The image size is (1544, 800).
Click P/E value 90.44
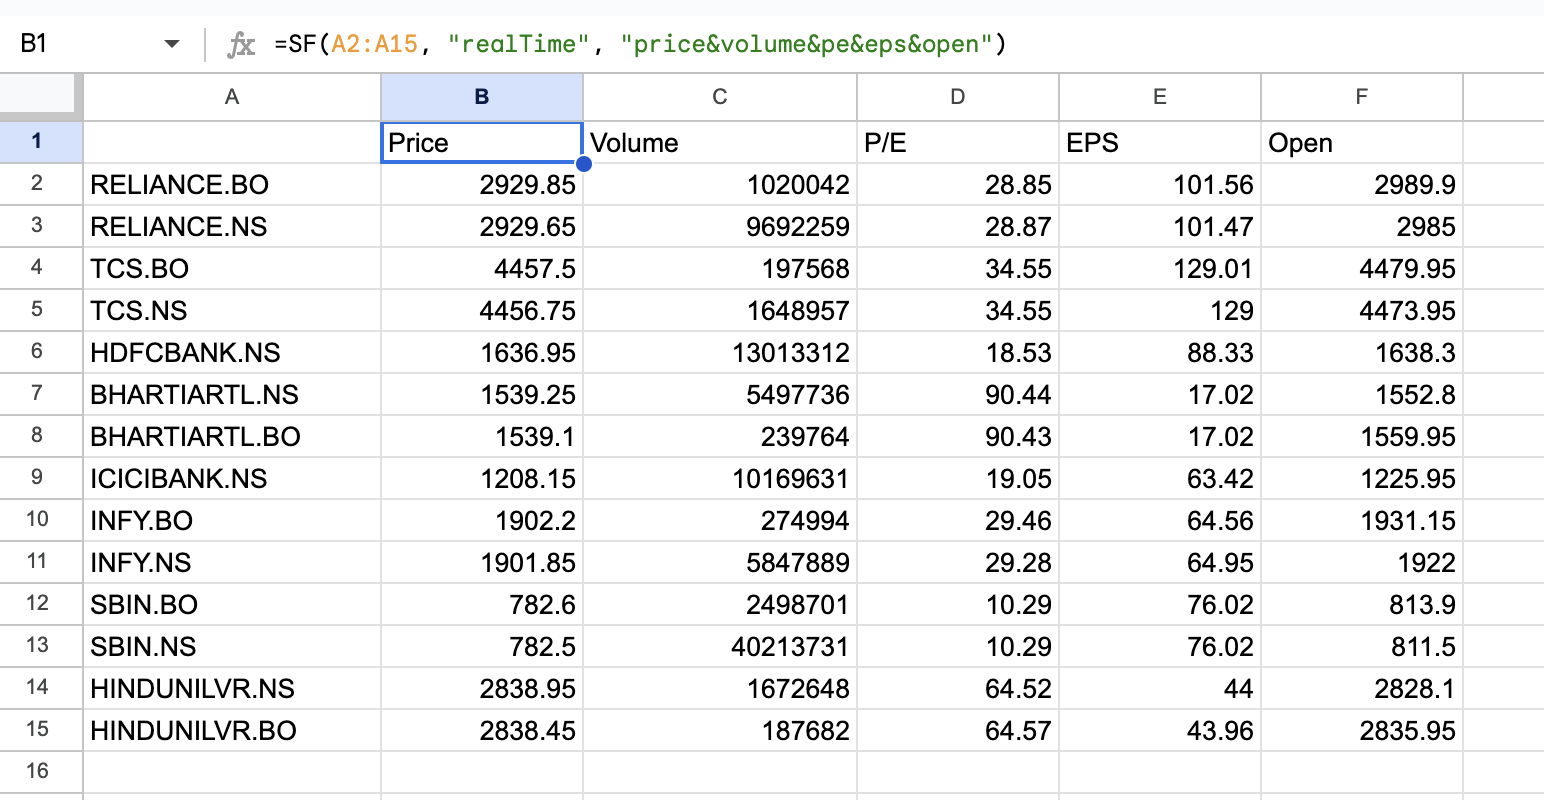(x=958, y=394)
